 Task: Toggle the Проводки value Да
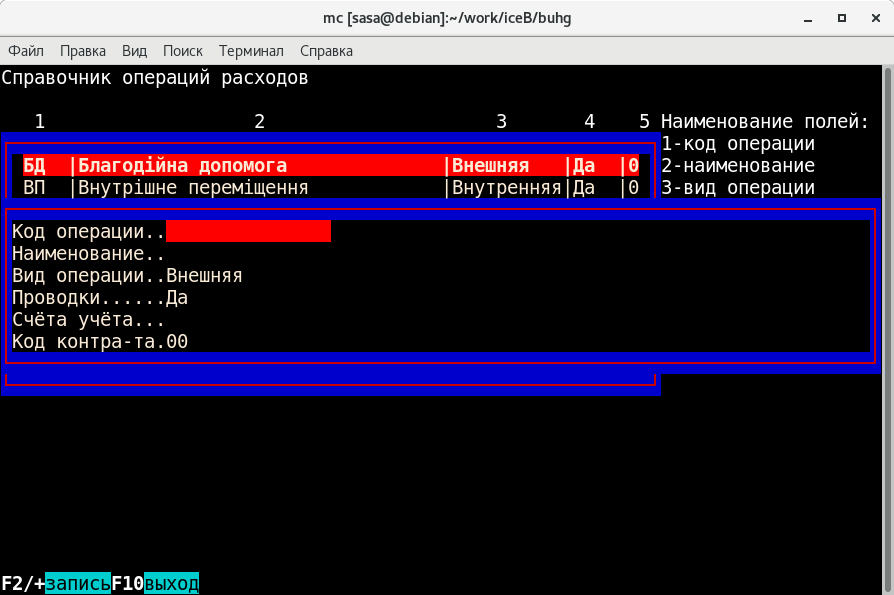point(177,298)
